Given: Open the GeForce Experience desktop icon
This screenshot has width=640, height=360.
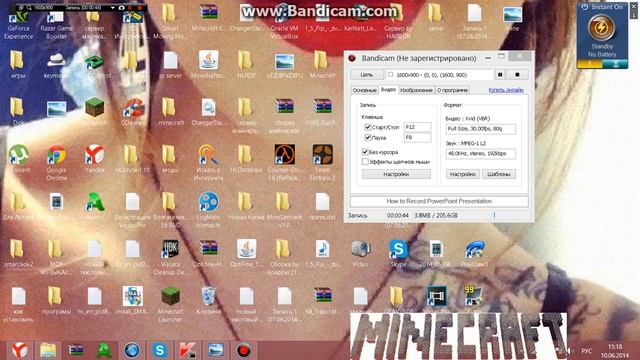Looking at the screenshot, I should [18, 22].
